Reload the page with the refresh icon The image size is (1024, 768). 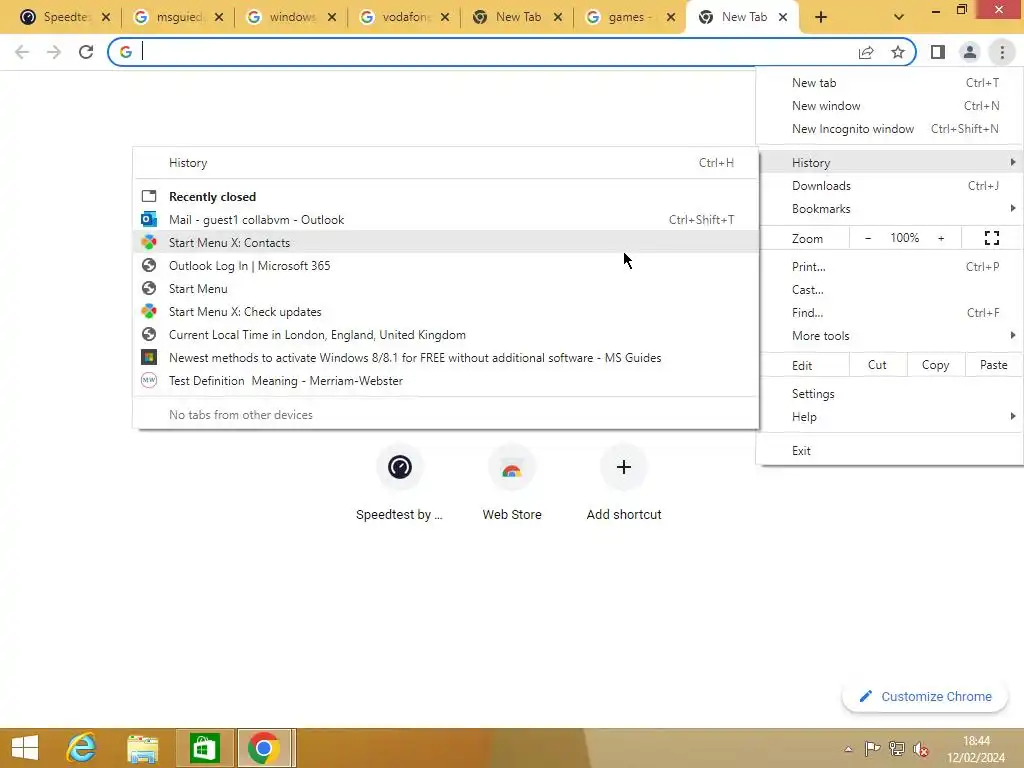coord(86,52)
